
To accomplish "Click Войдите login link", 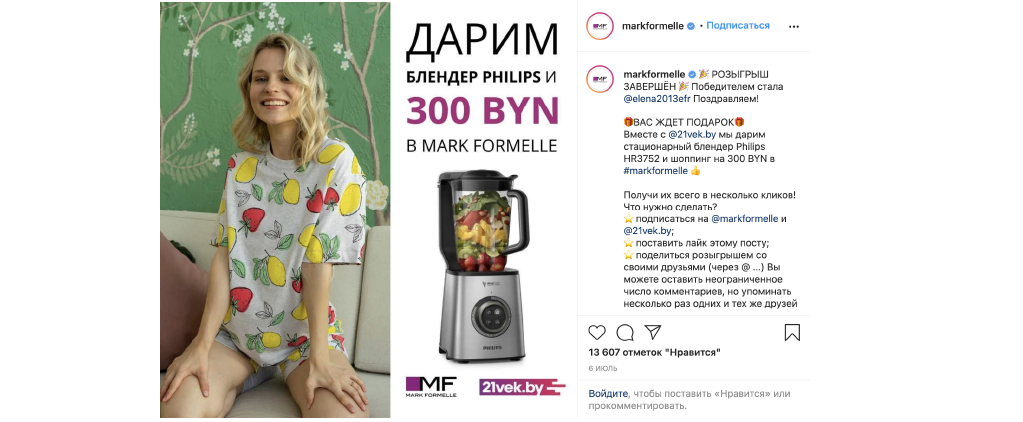I will click(x=608, y=394).
